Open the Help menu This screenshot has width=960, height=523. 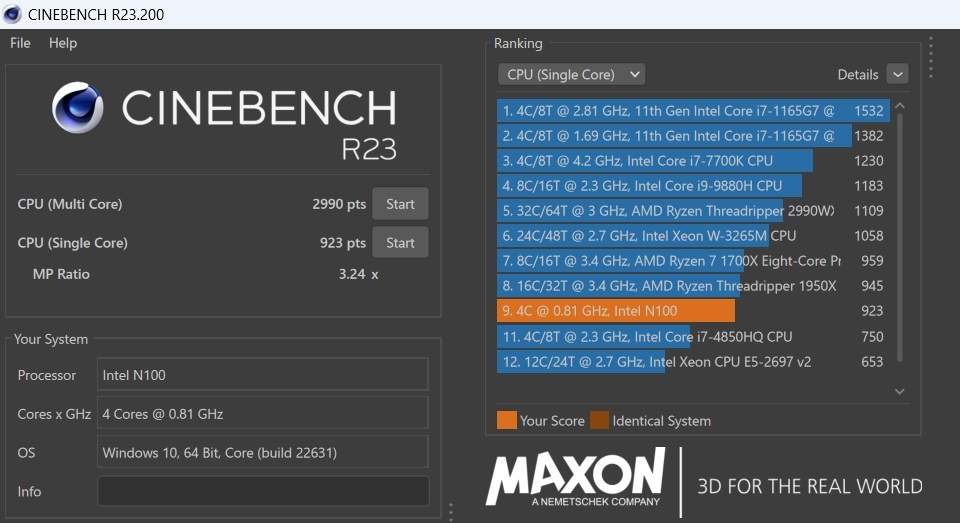click(x=63, y=43)
